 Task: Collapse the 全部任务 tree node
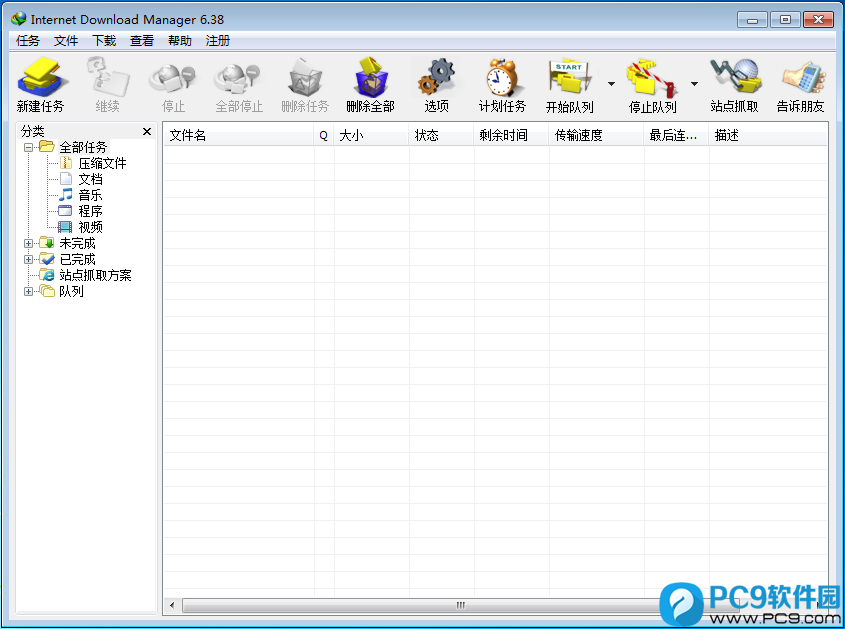pyautogui.click(x=29, y=147)
